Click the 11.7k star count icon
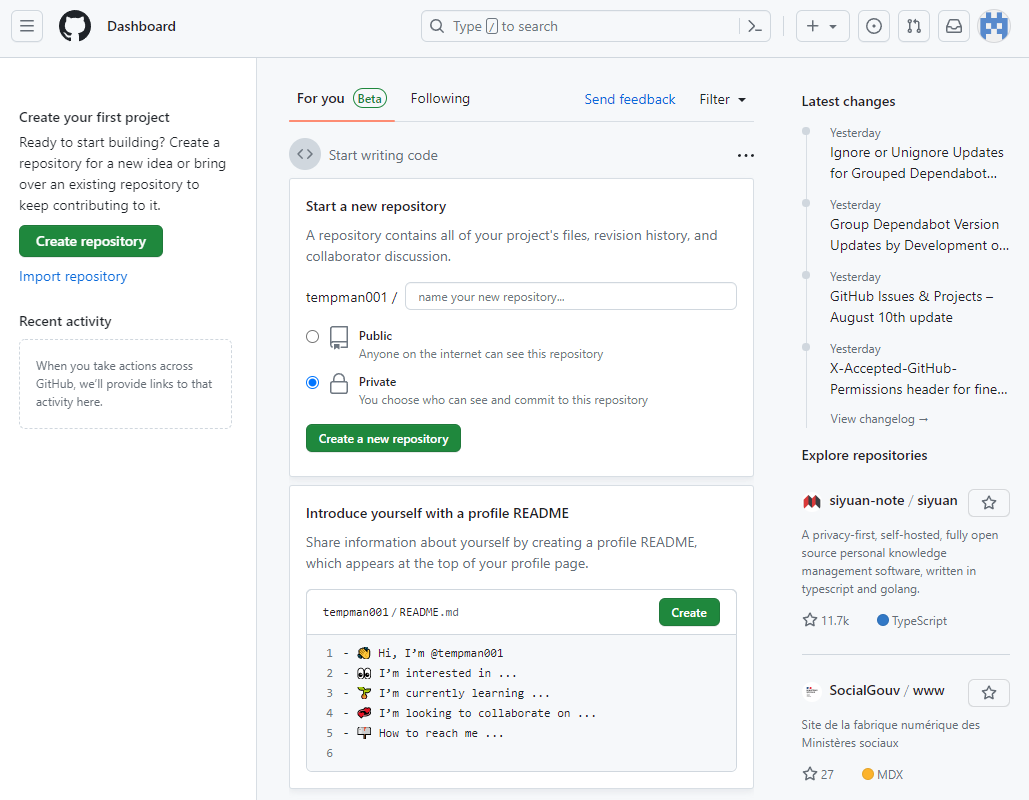Screen dimensions: 1029x800 tap(810, 620)
